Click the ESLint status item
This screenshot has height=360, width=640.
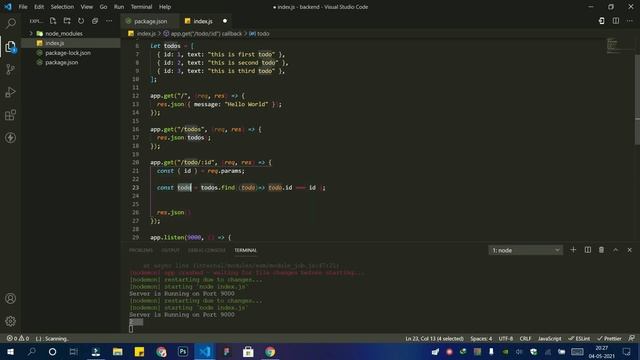(579, 338)
